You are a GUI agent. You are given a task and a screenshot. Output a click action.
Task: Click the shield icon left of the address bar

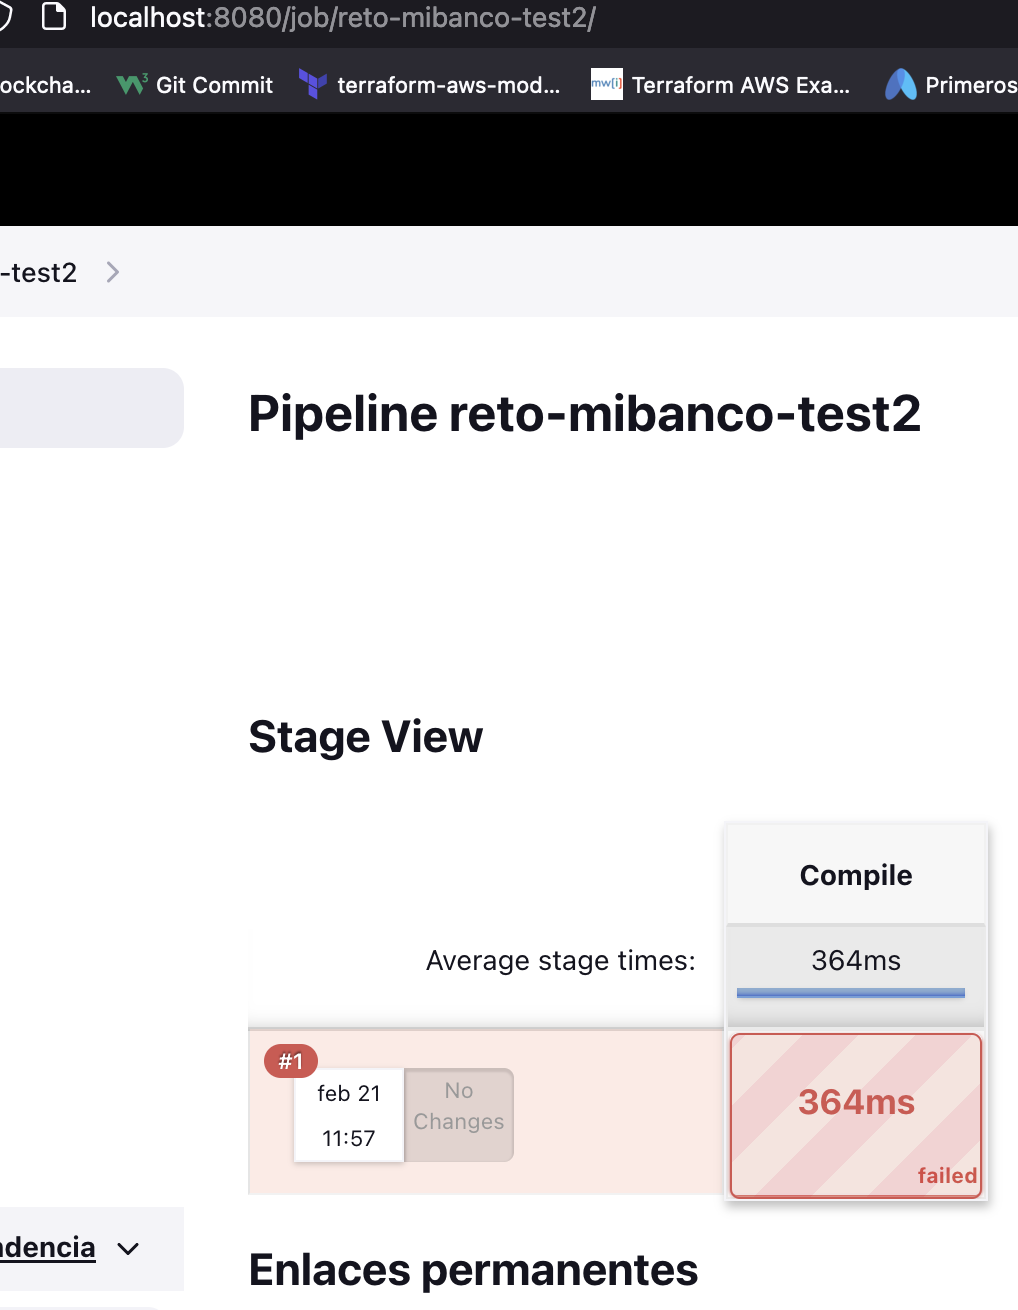coord(8,17)
